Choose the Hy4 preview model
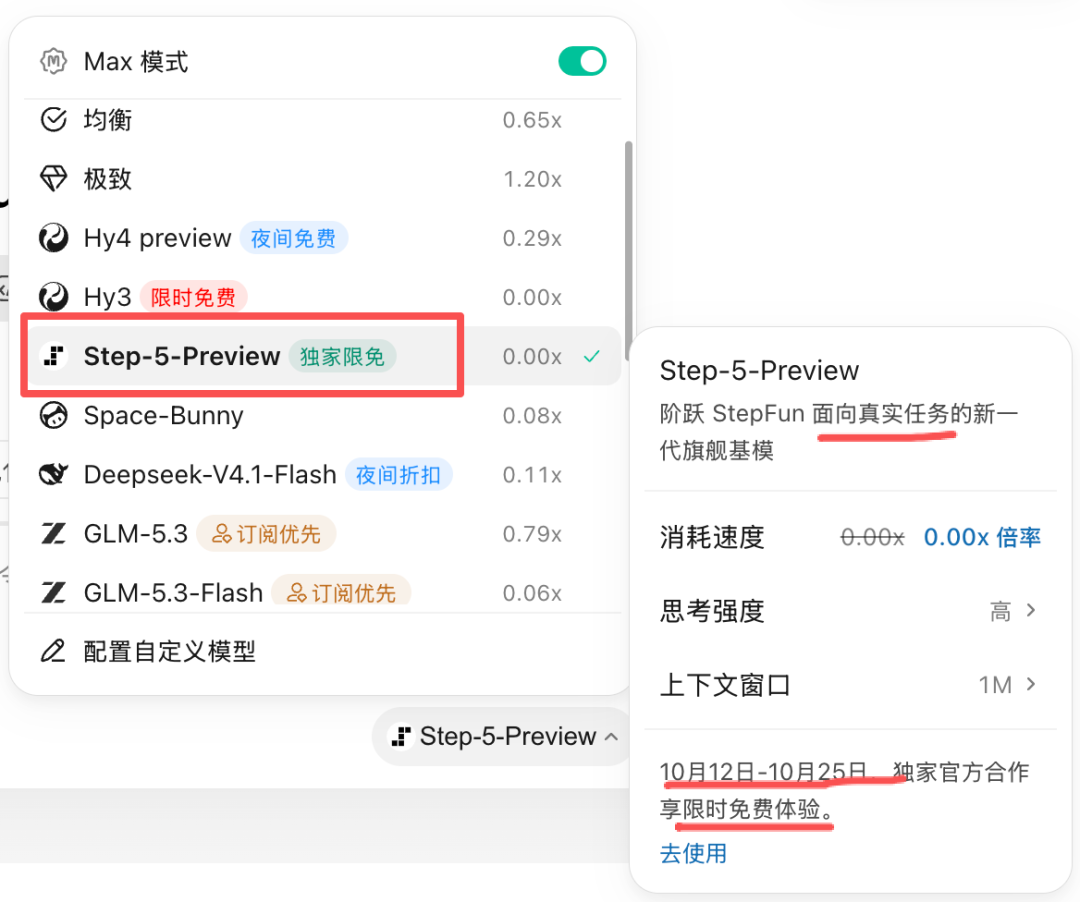This screenshot has height=902, width=1080. 322,238
